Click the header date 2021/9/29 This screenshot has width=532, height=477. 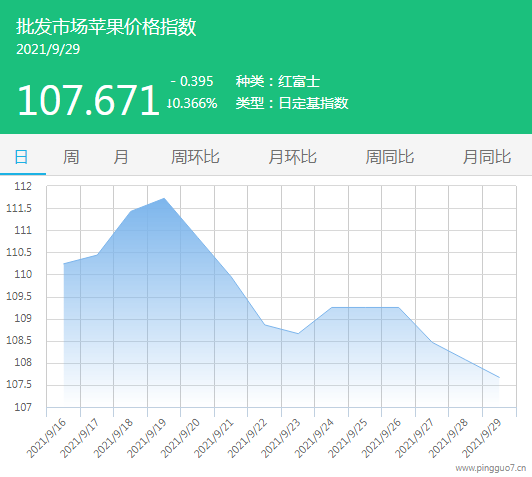pyautogui.click(x=48, y=50)
